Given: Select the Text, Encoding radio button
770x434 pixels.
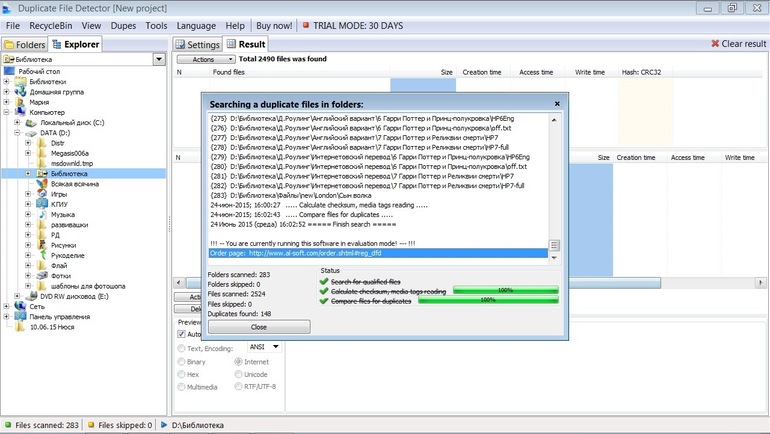Looking at the screenshot, I should (x=181, y=348).
